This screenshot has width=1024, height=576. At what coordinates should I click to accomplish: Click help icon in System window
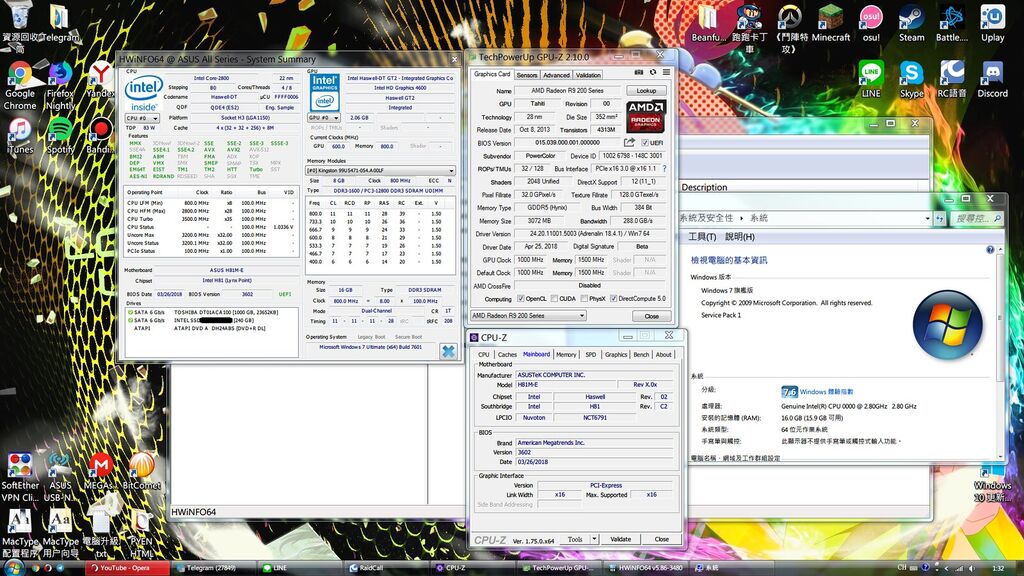pyautogui.click(x=990, y=249)
